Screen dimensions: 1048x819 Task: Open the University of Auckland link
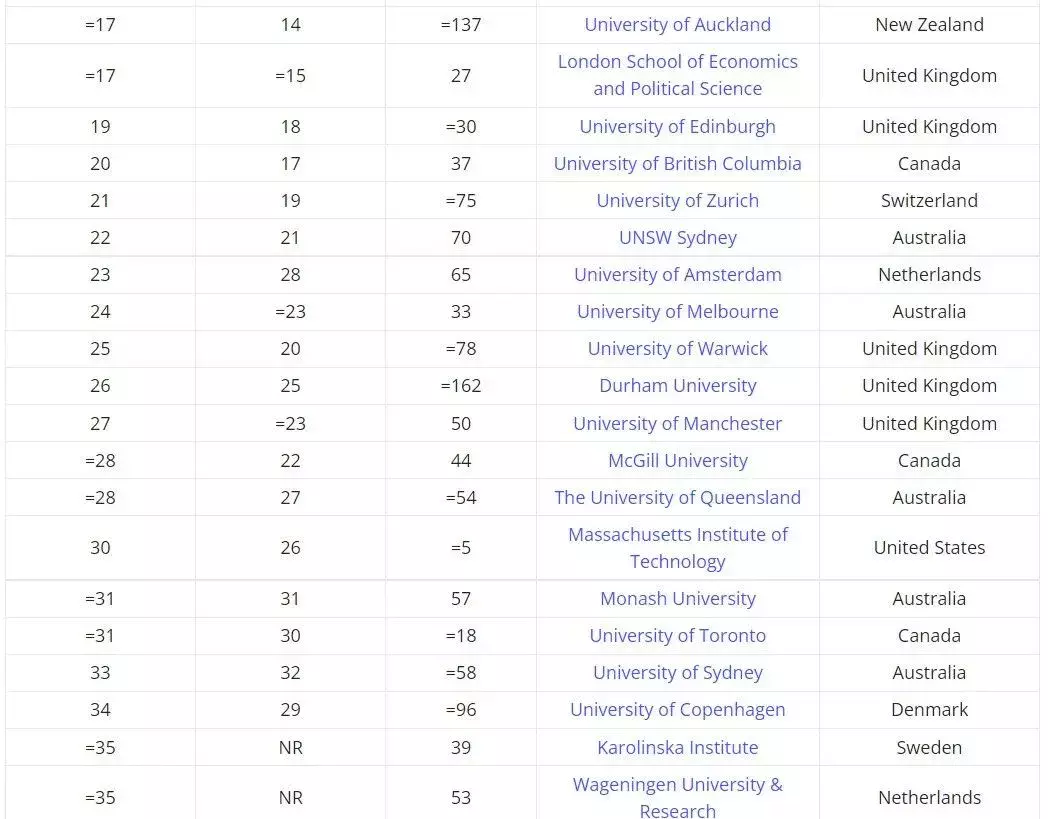coord(677,25)
